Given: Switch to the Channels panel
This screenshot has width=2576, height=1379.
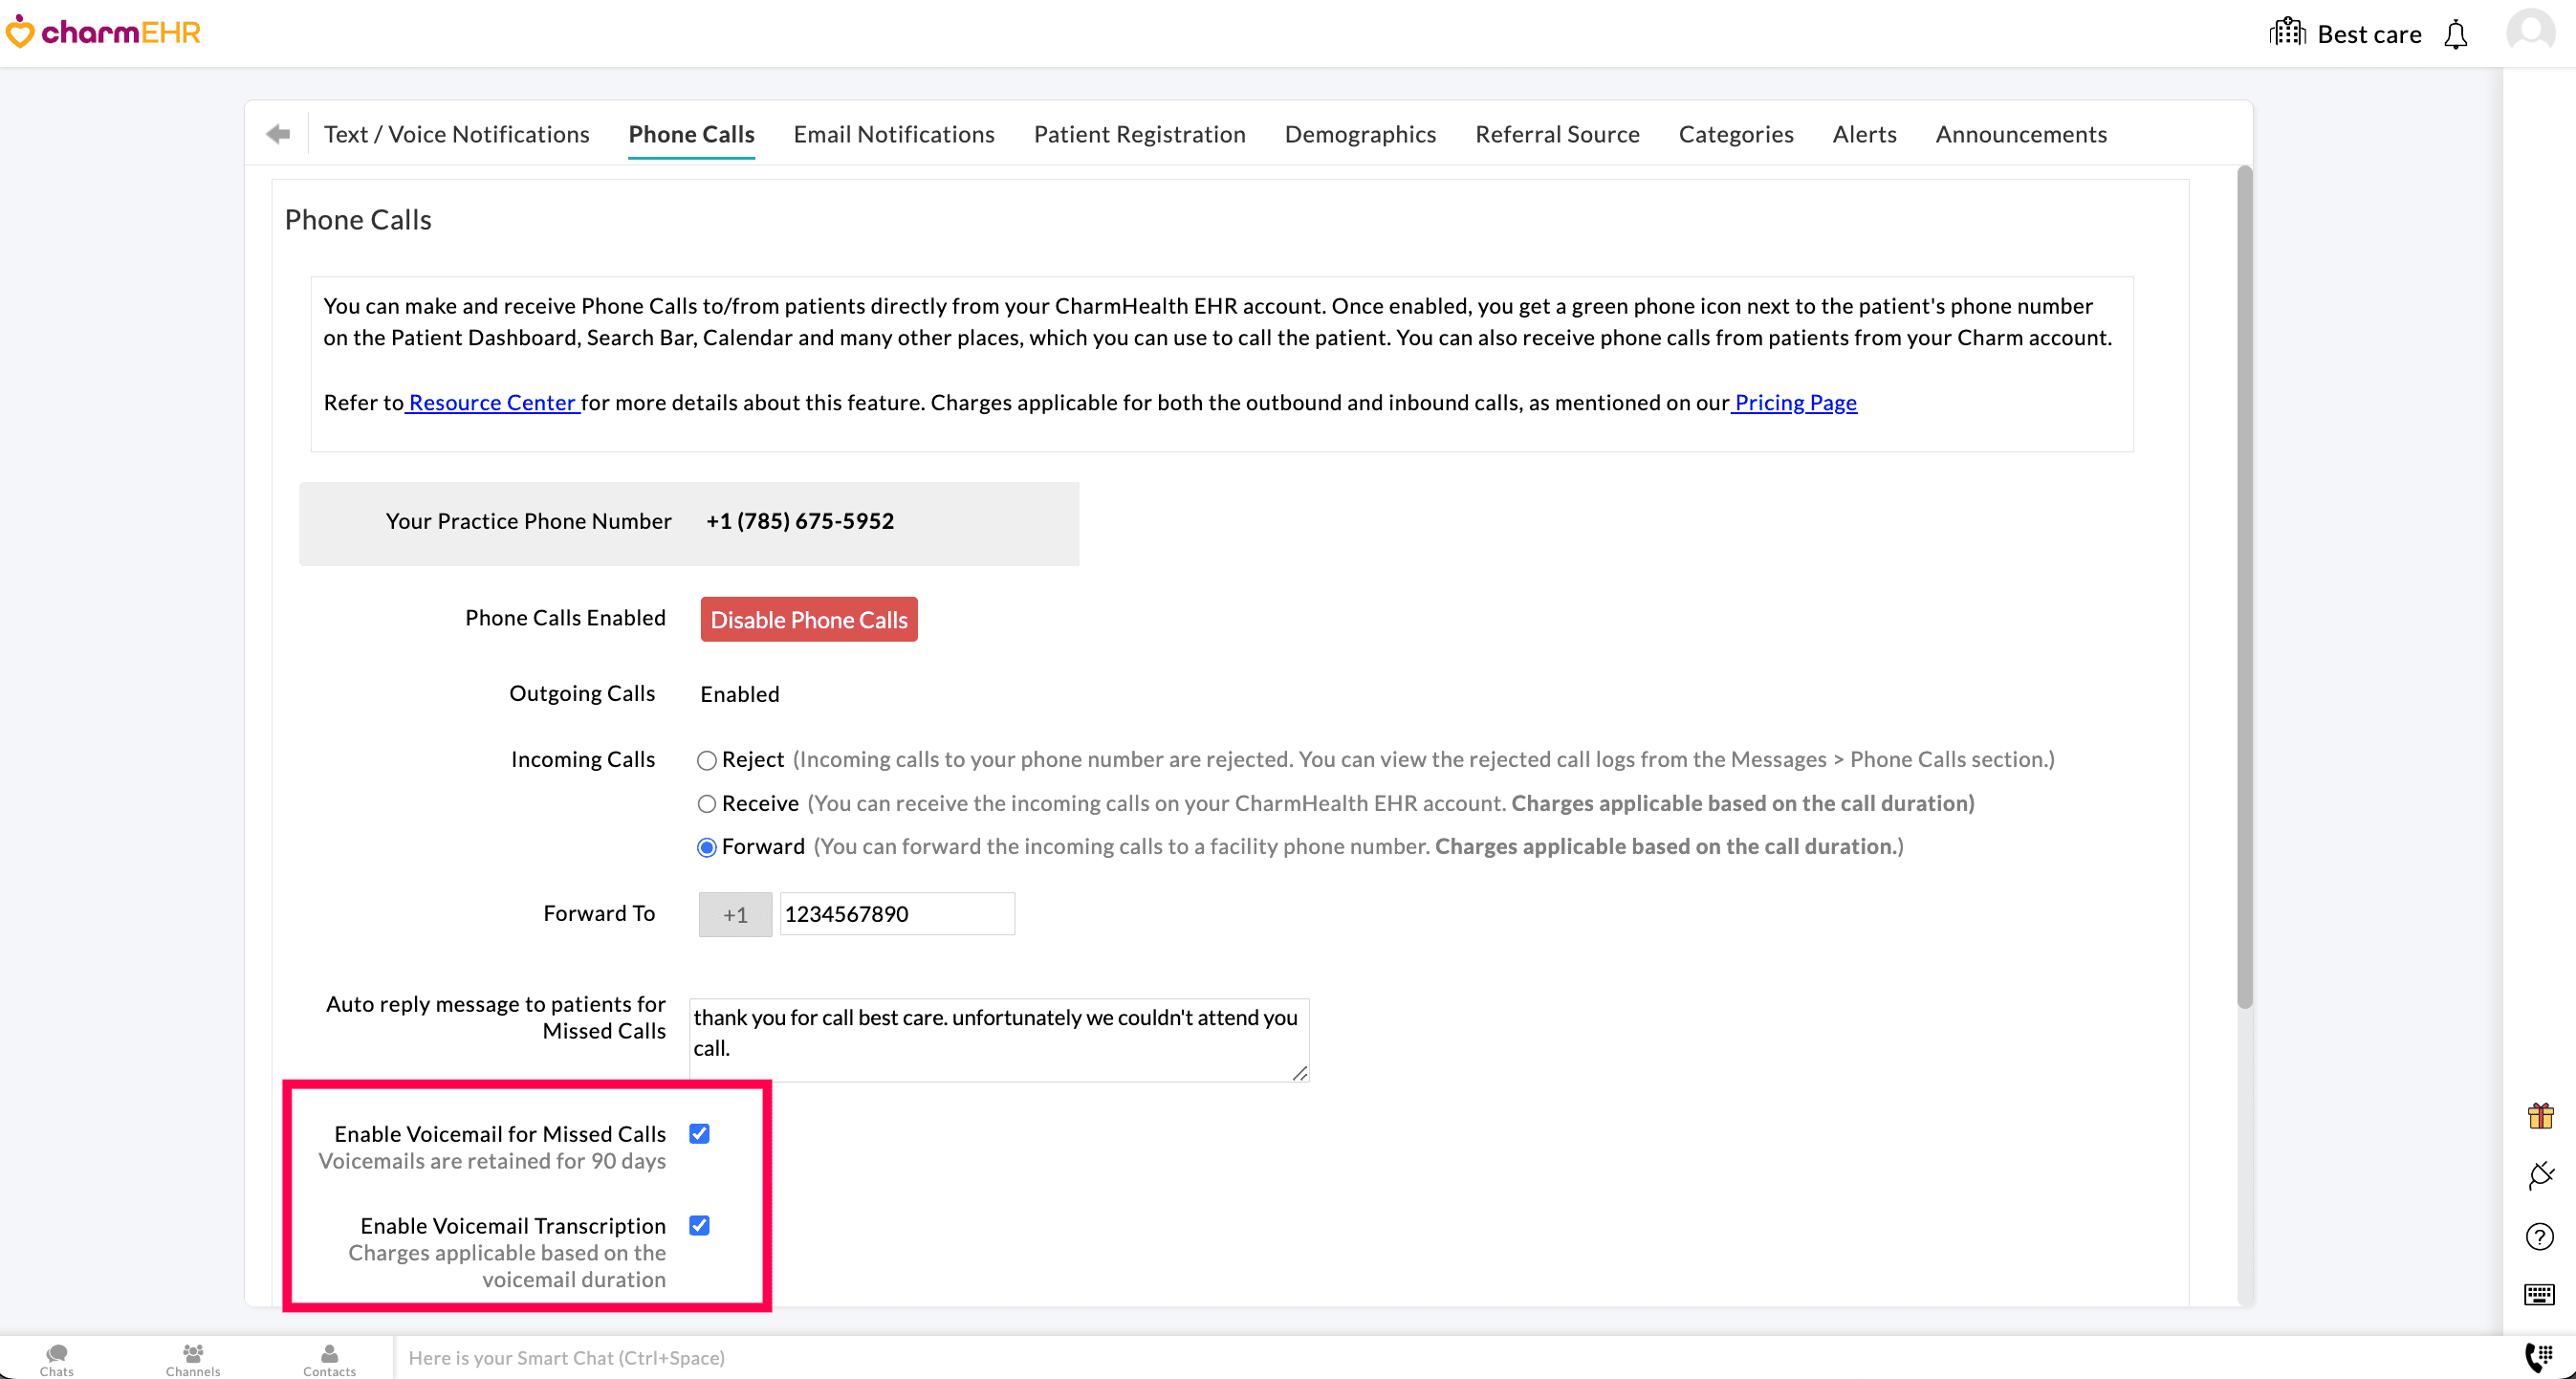Looking at the screenshot, I should click(x=192, y=1357).
